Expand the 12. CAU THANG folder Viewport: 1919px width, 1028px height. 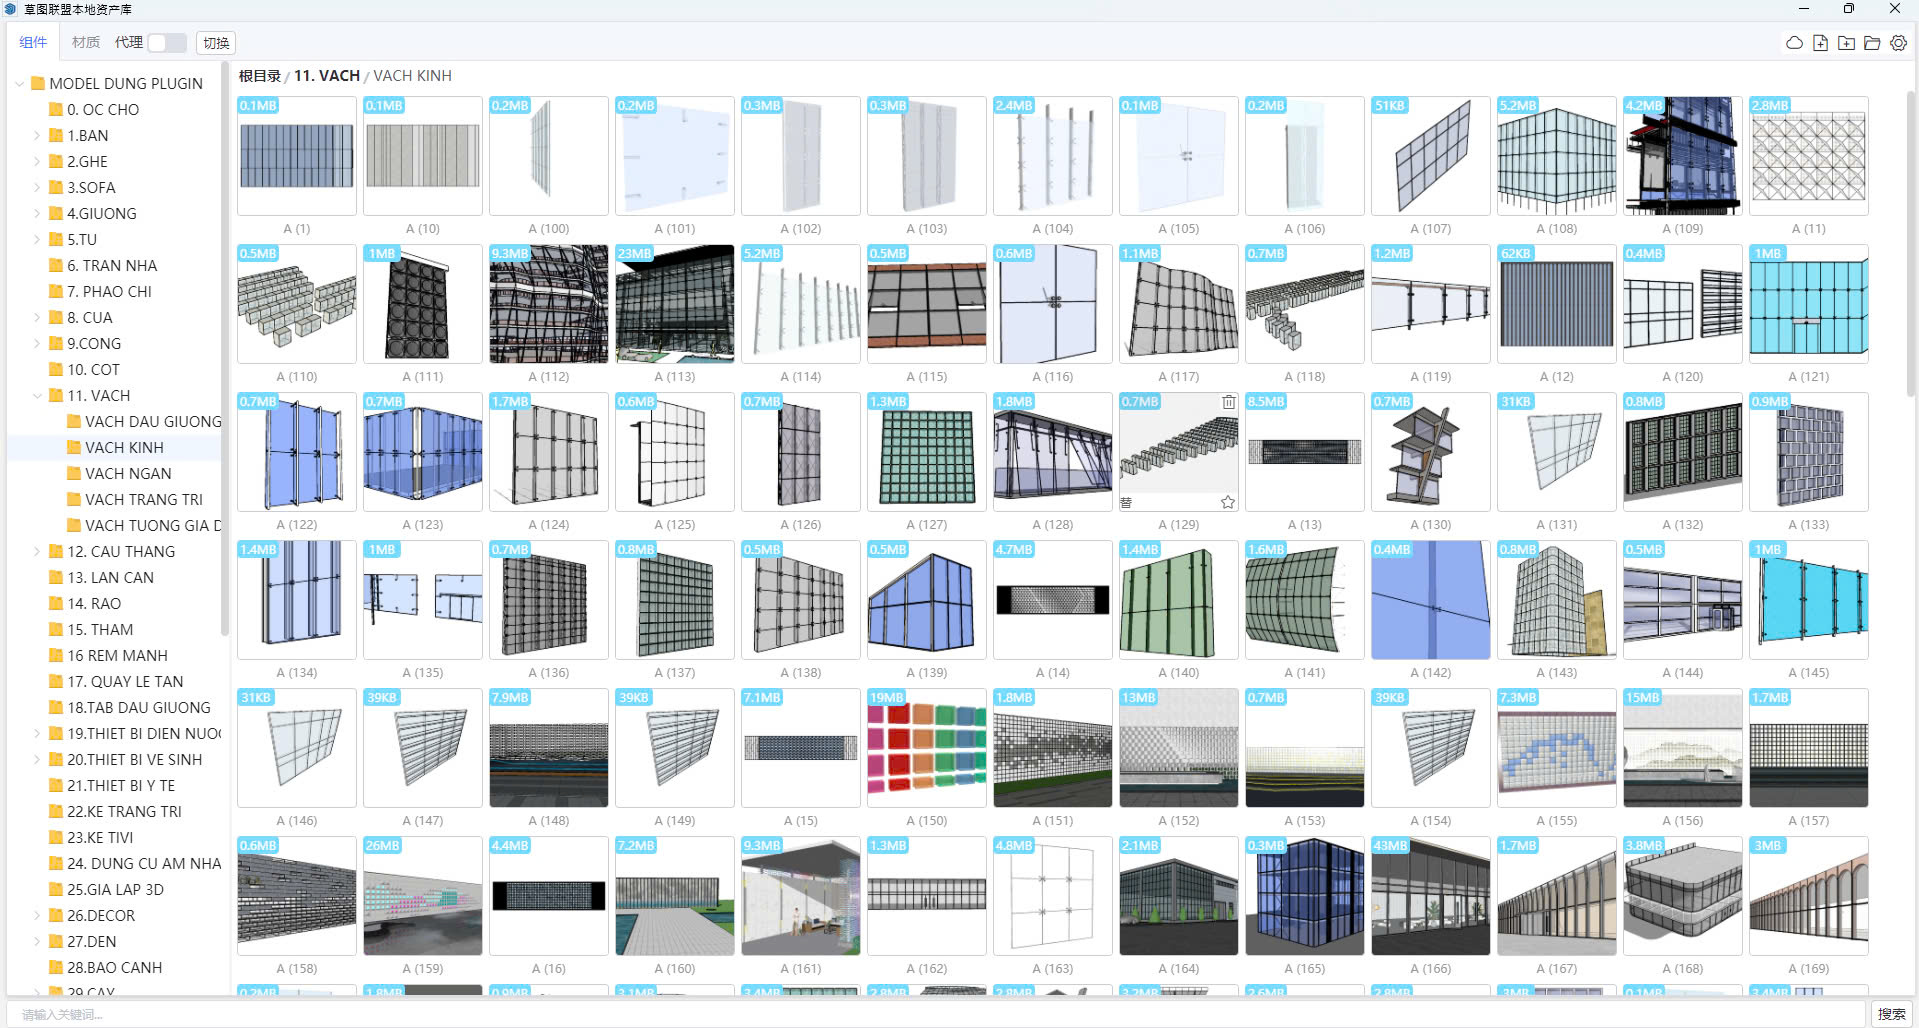click(x=37, y=552)
